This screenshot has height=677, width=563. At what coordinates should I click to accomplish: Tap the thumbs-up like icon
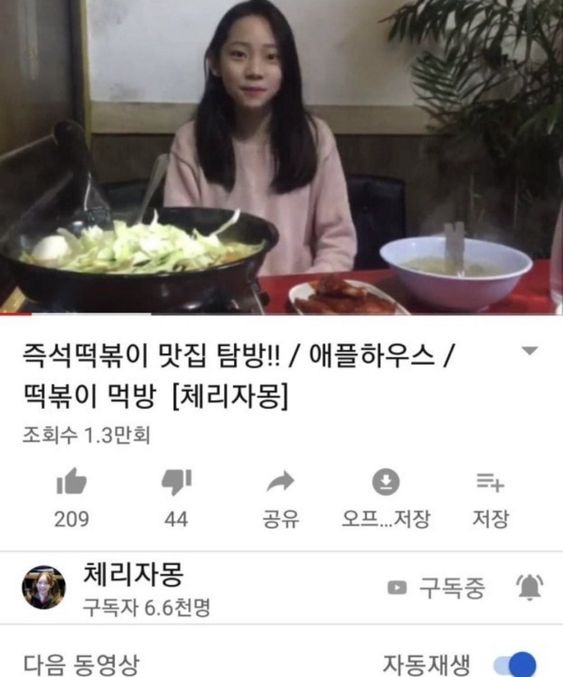[x=72, y=481]
